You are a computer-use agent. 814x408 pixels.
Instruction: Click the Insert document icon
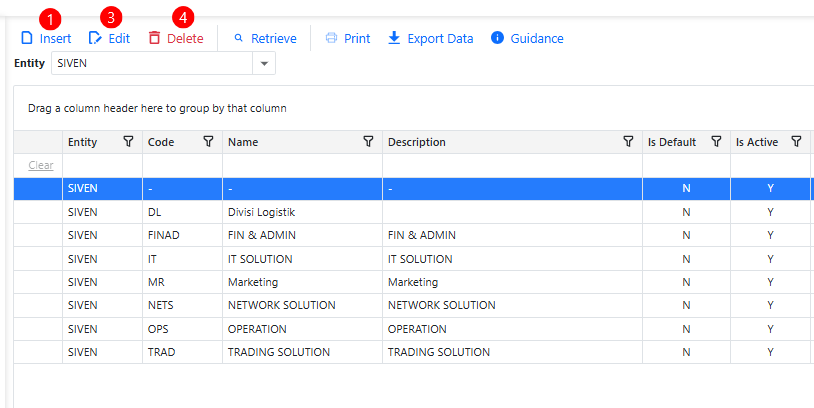26,38
